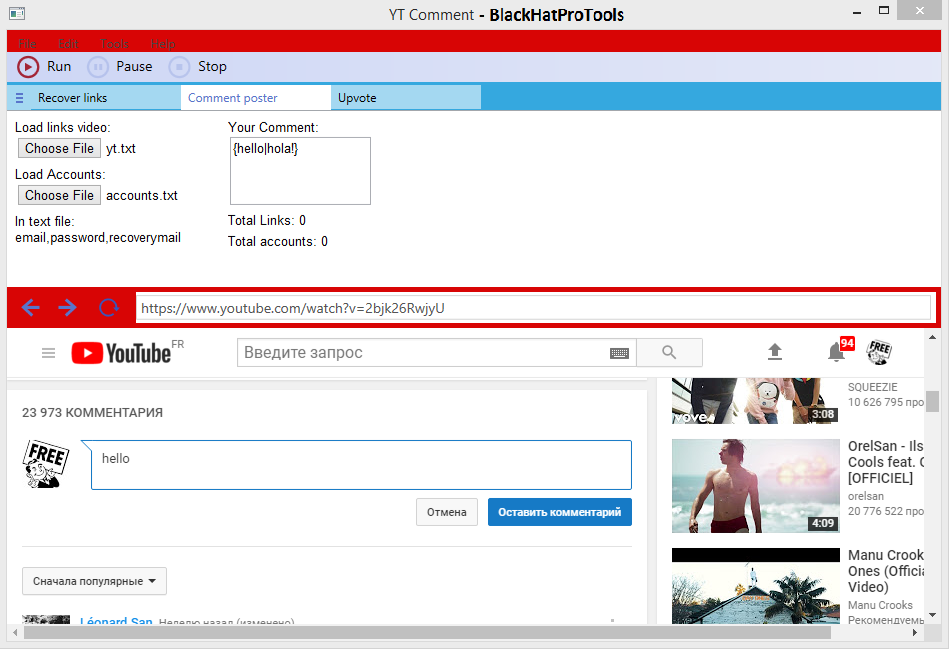This screenshot has height=649, width=949.
Task: Open the tab list hamburger icon
Action: tap(19, 98)
